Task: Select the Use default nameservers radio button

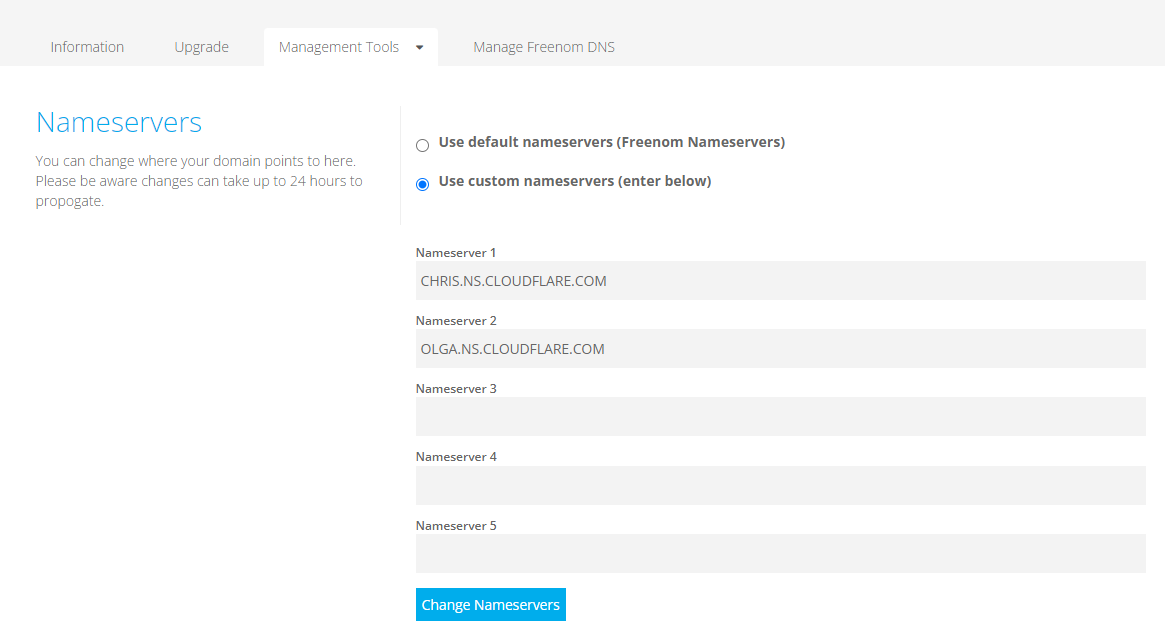Action: (422, 145)
